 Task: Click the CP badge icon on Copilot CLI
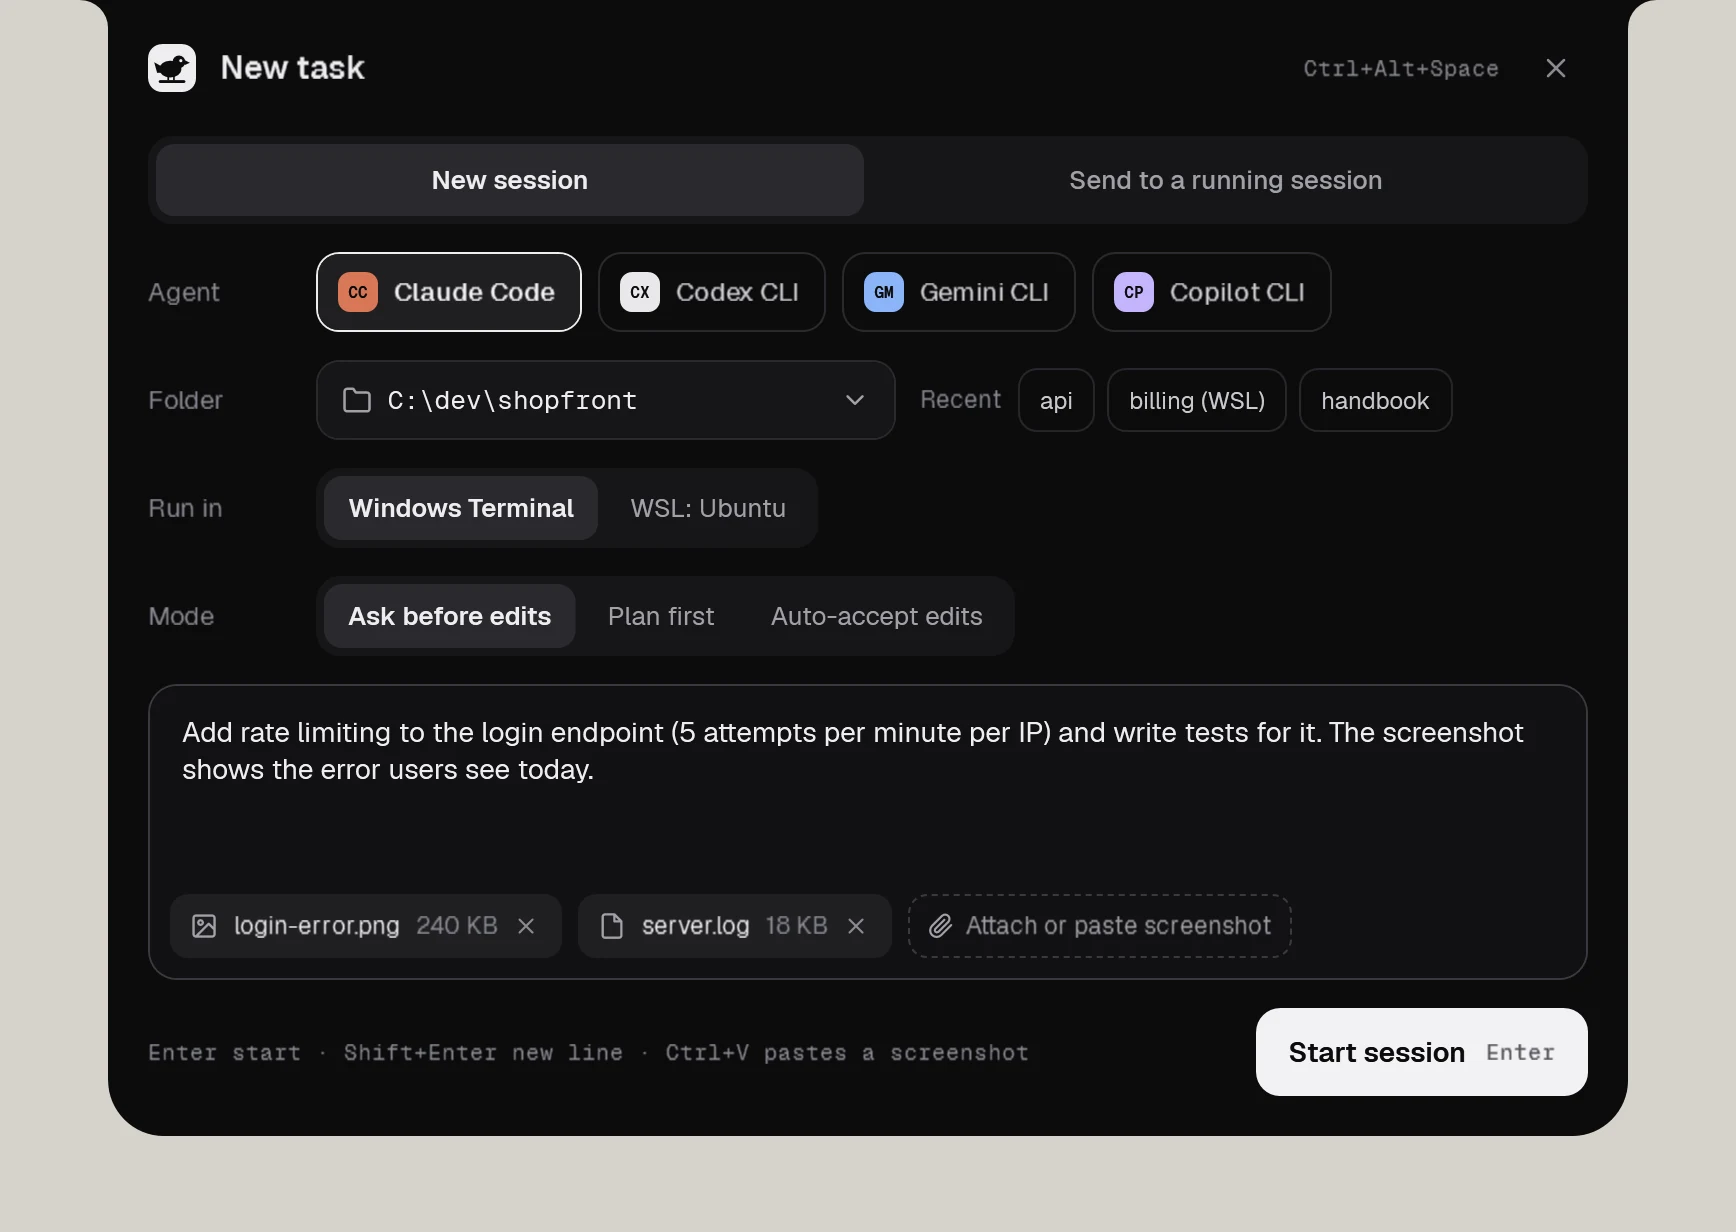(x=1134, y=292)
